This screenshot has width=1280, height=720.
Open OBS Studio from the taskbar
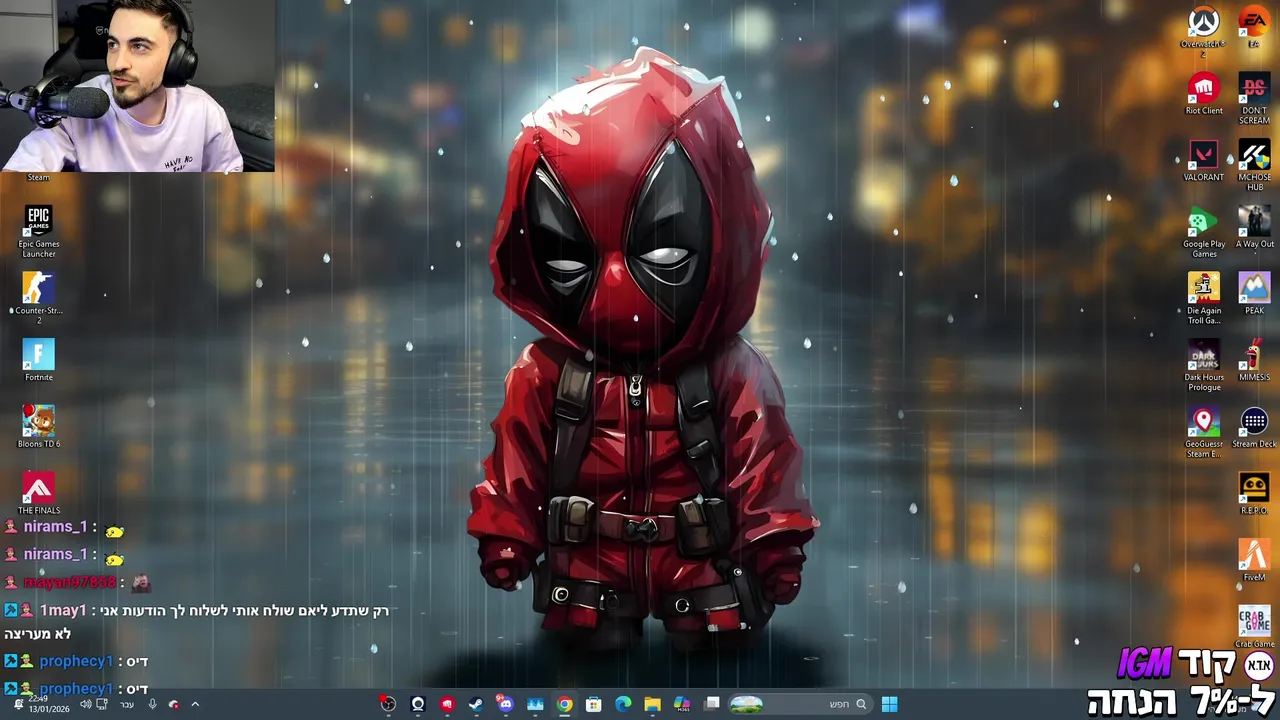(x=387, y=704)
